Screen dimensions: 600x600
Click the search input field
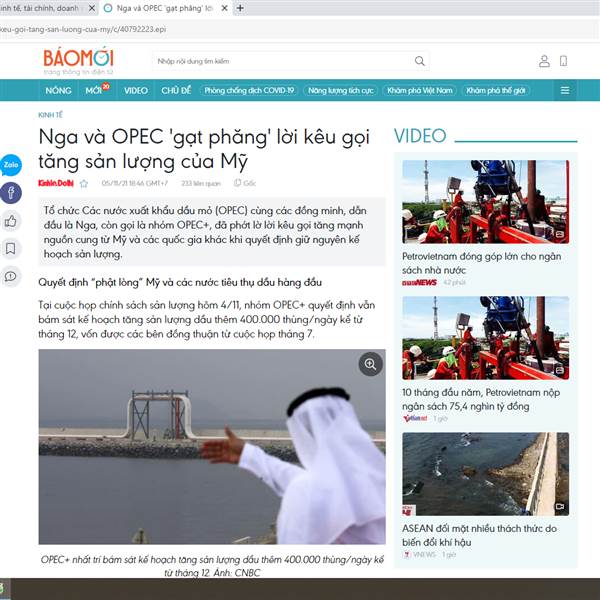[x=283, y=61]
